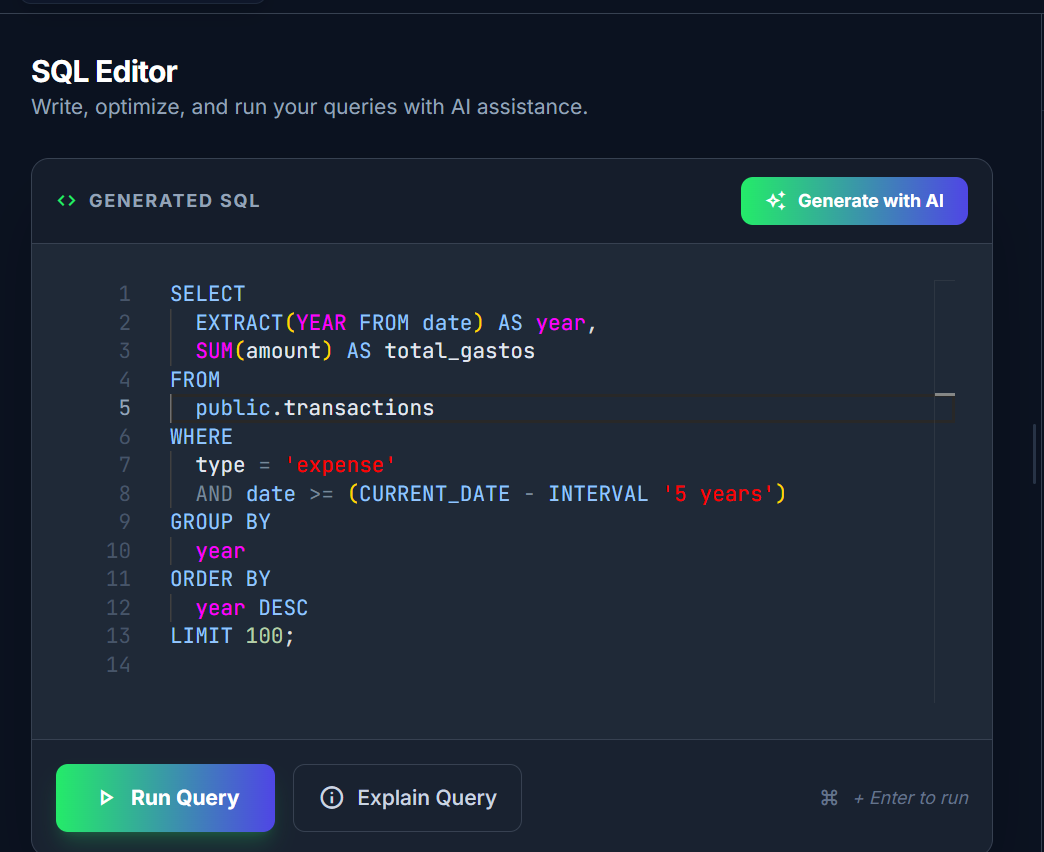Click the editor overview ruler cursor marker
This screenshot has width=1044, height=852.
[x=944, y=395]
